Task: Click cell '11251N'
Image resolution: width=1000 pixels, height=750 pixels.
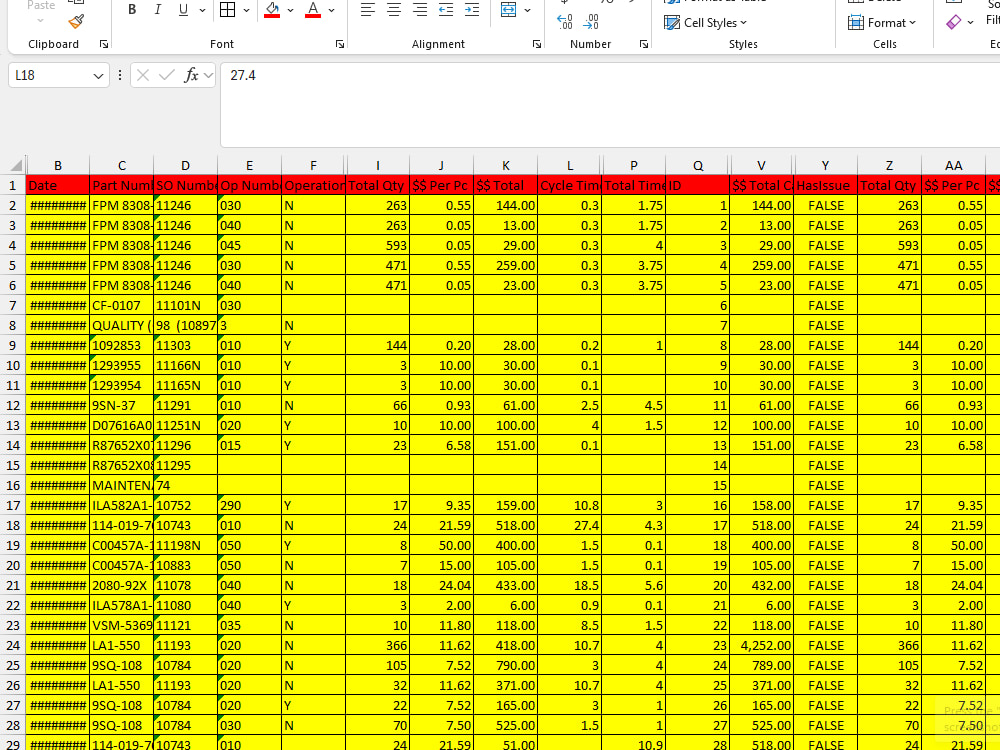Action: (x=185, y=425)
